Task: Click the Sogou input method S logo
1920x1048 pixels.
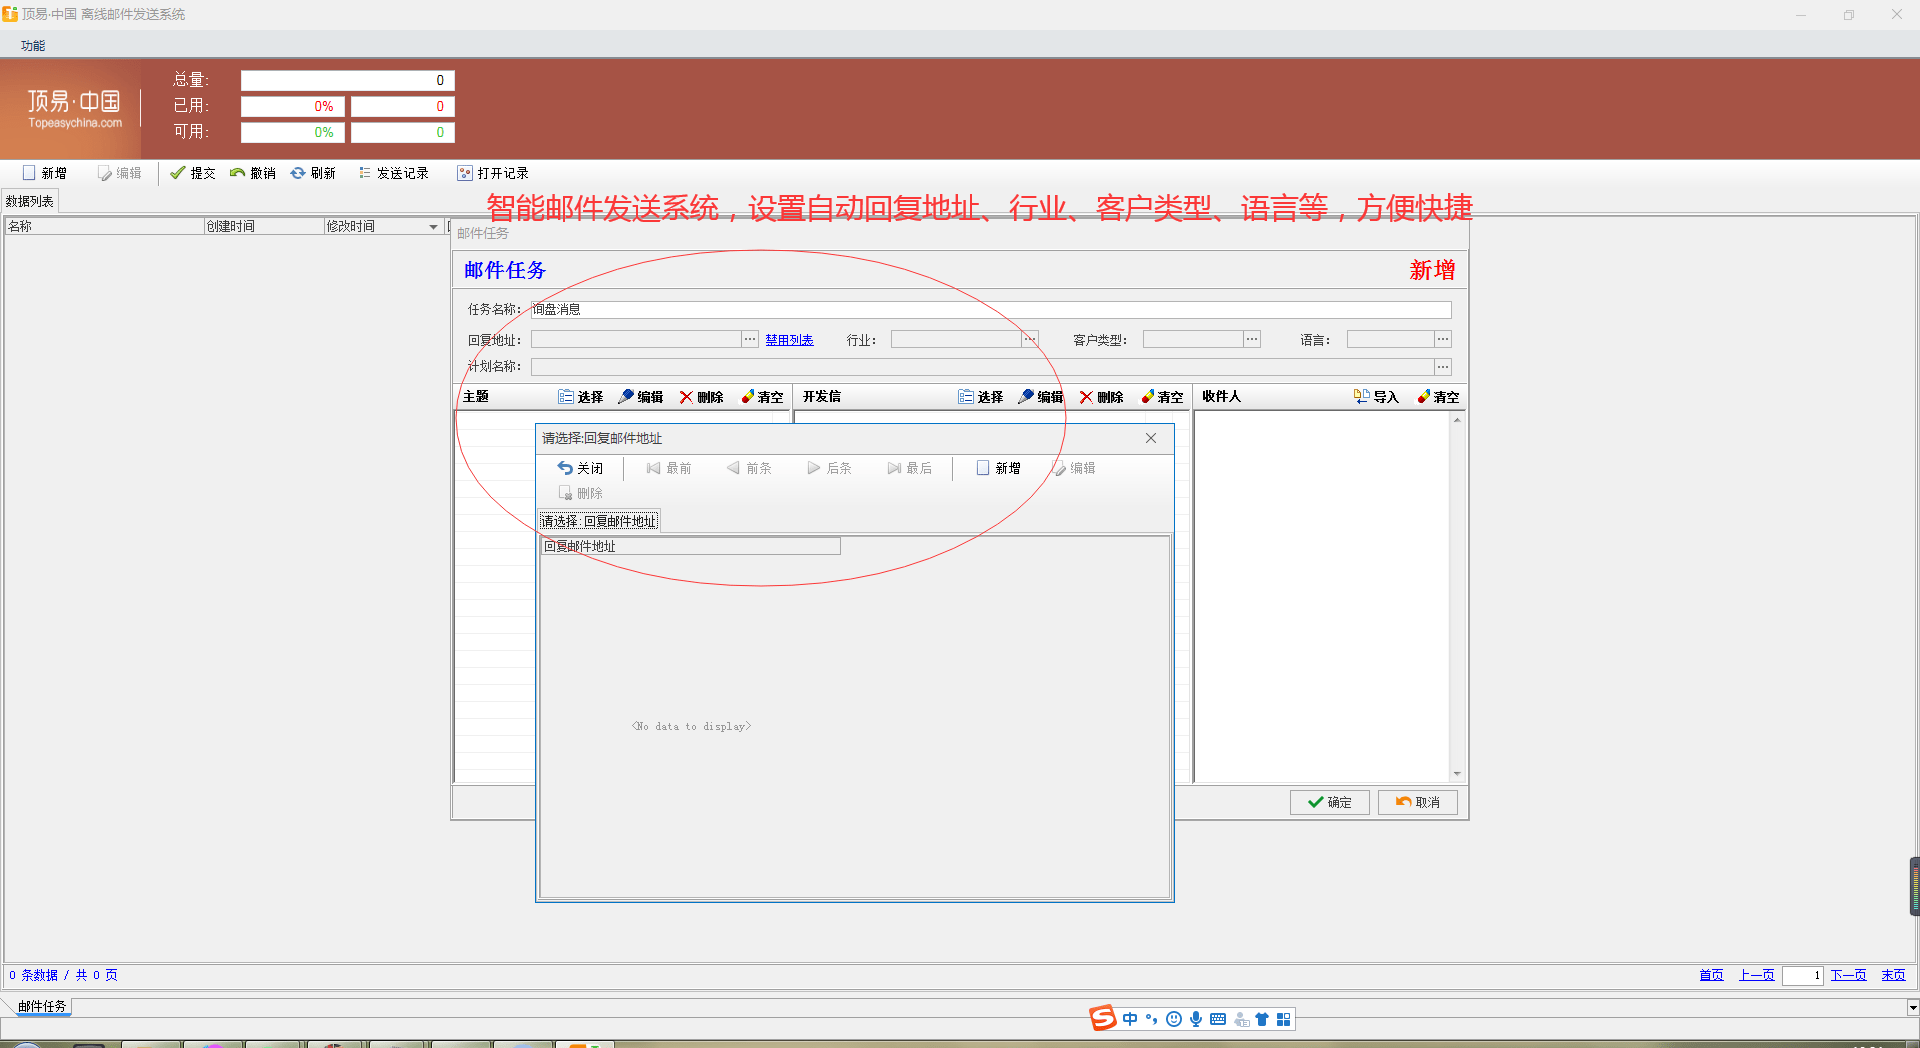Action: click(1102, 1018)
